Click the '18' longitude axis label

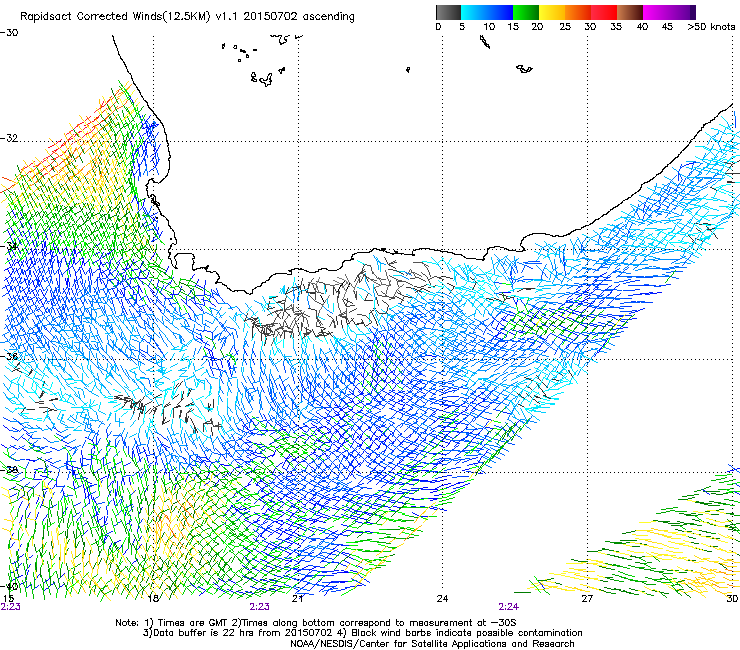point(153,599)
